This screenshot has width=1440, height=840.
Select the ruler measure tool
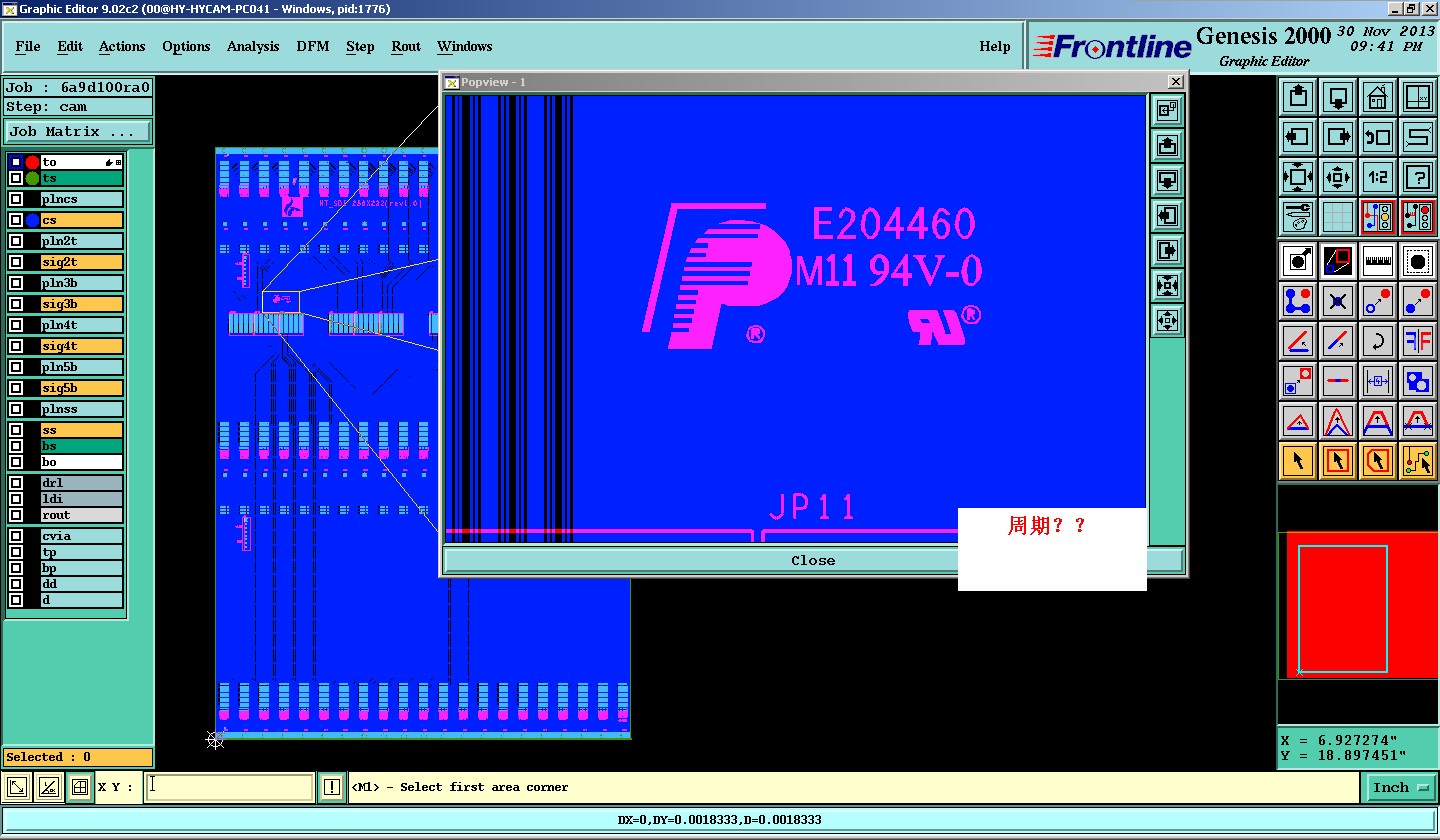pyautogui.click(x=1378, y=261)
